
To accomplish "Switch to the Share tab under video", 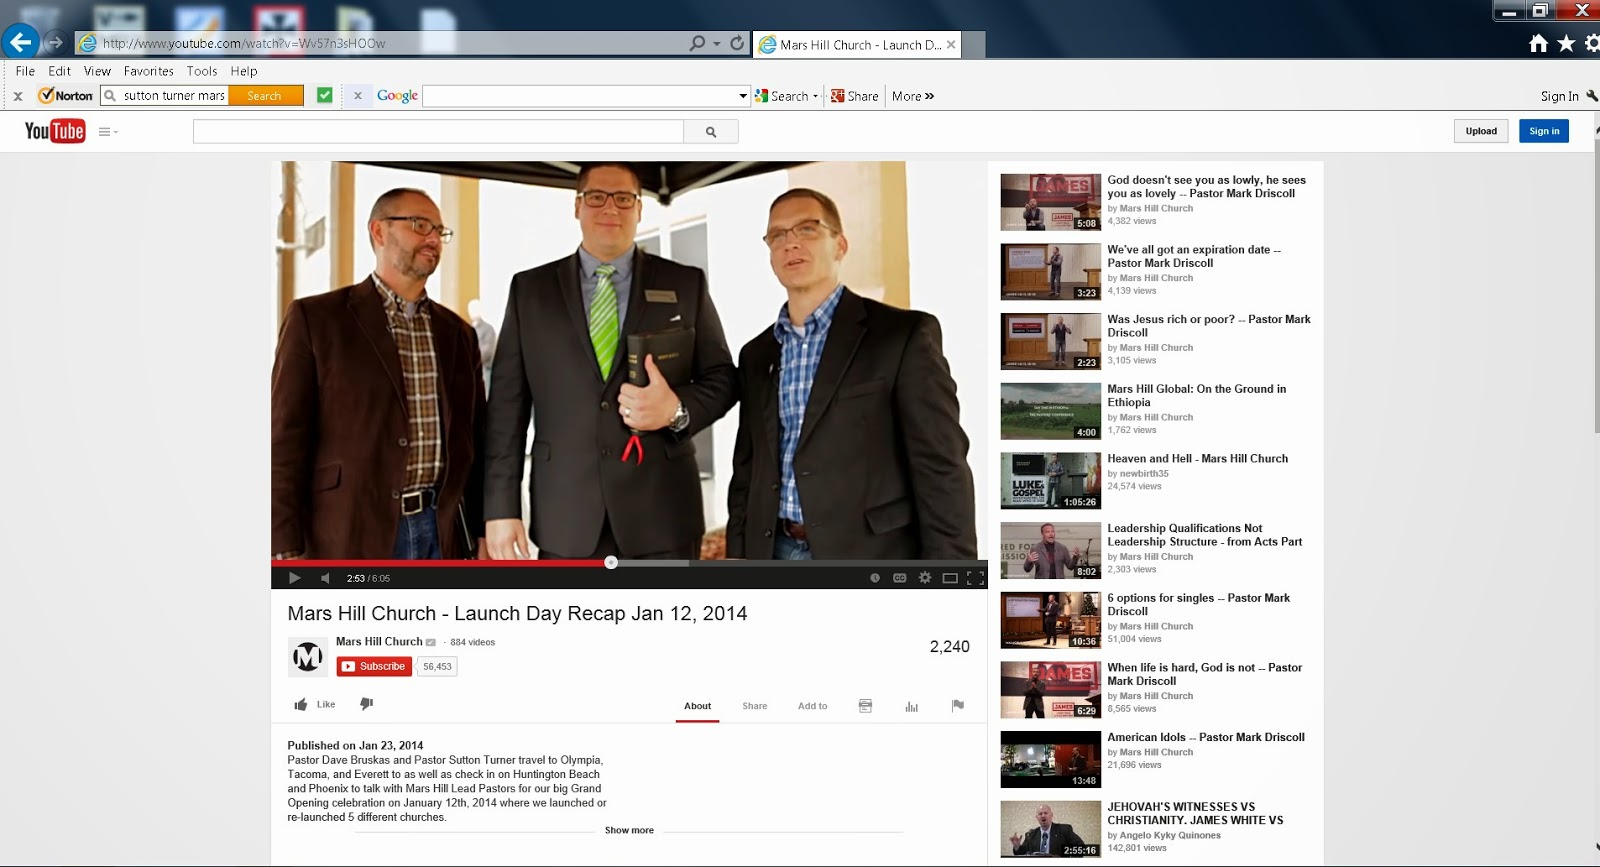I will (755, 706).
